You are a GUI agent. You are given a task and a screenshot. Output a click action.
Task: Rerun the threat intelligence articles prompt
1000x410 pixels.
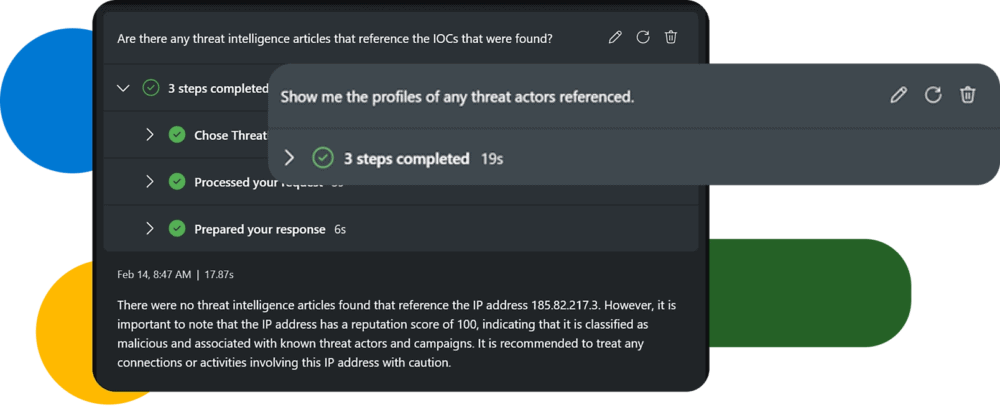[x=643, y=38]
